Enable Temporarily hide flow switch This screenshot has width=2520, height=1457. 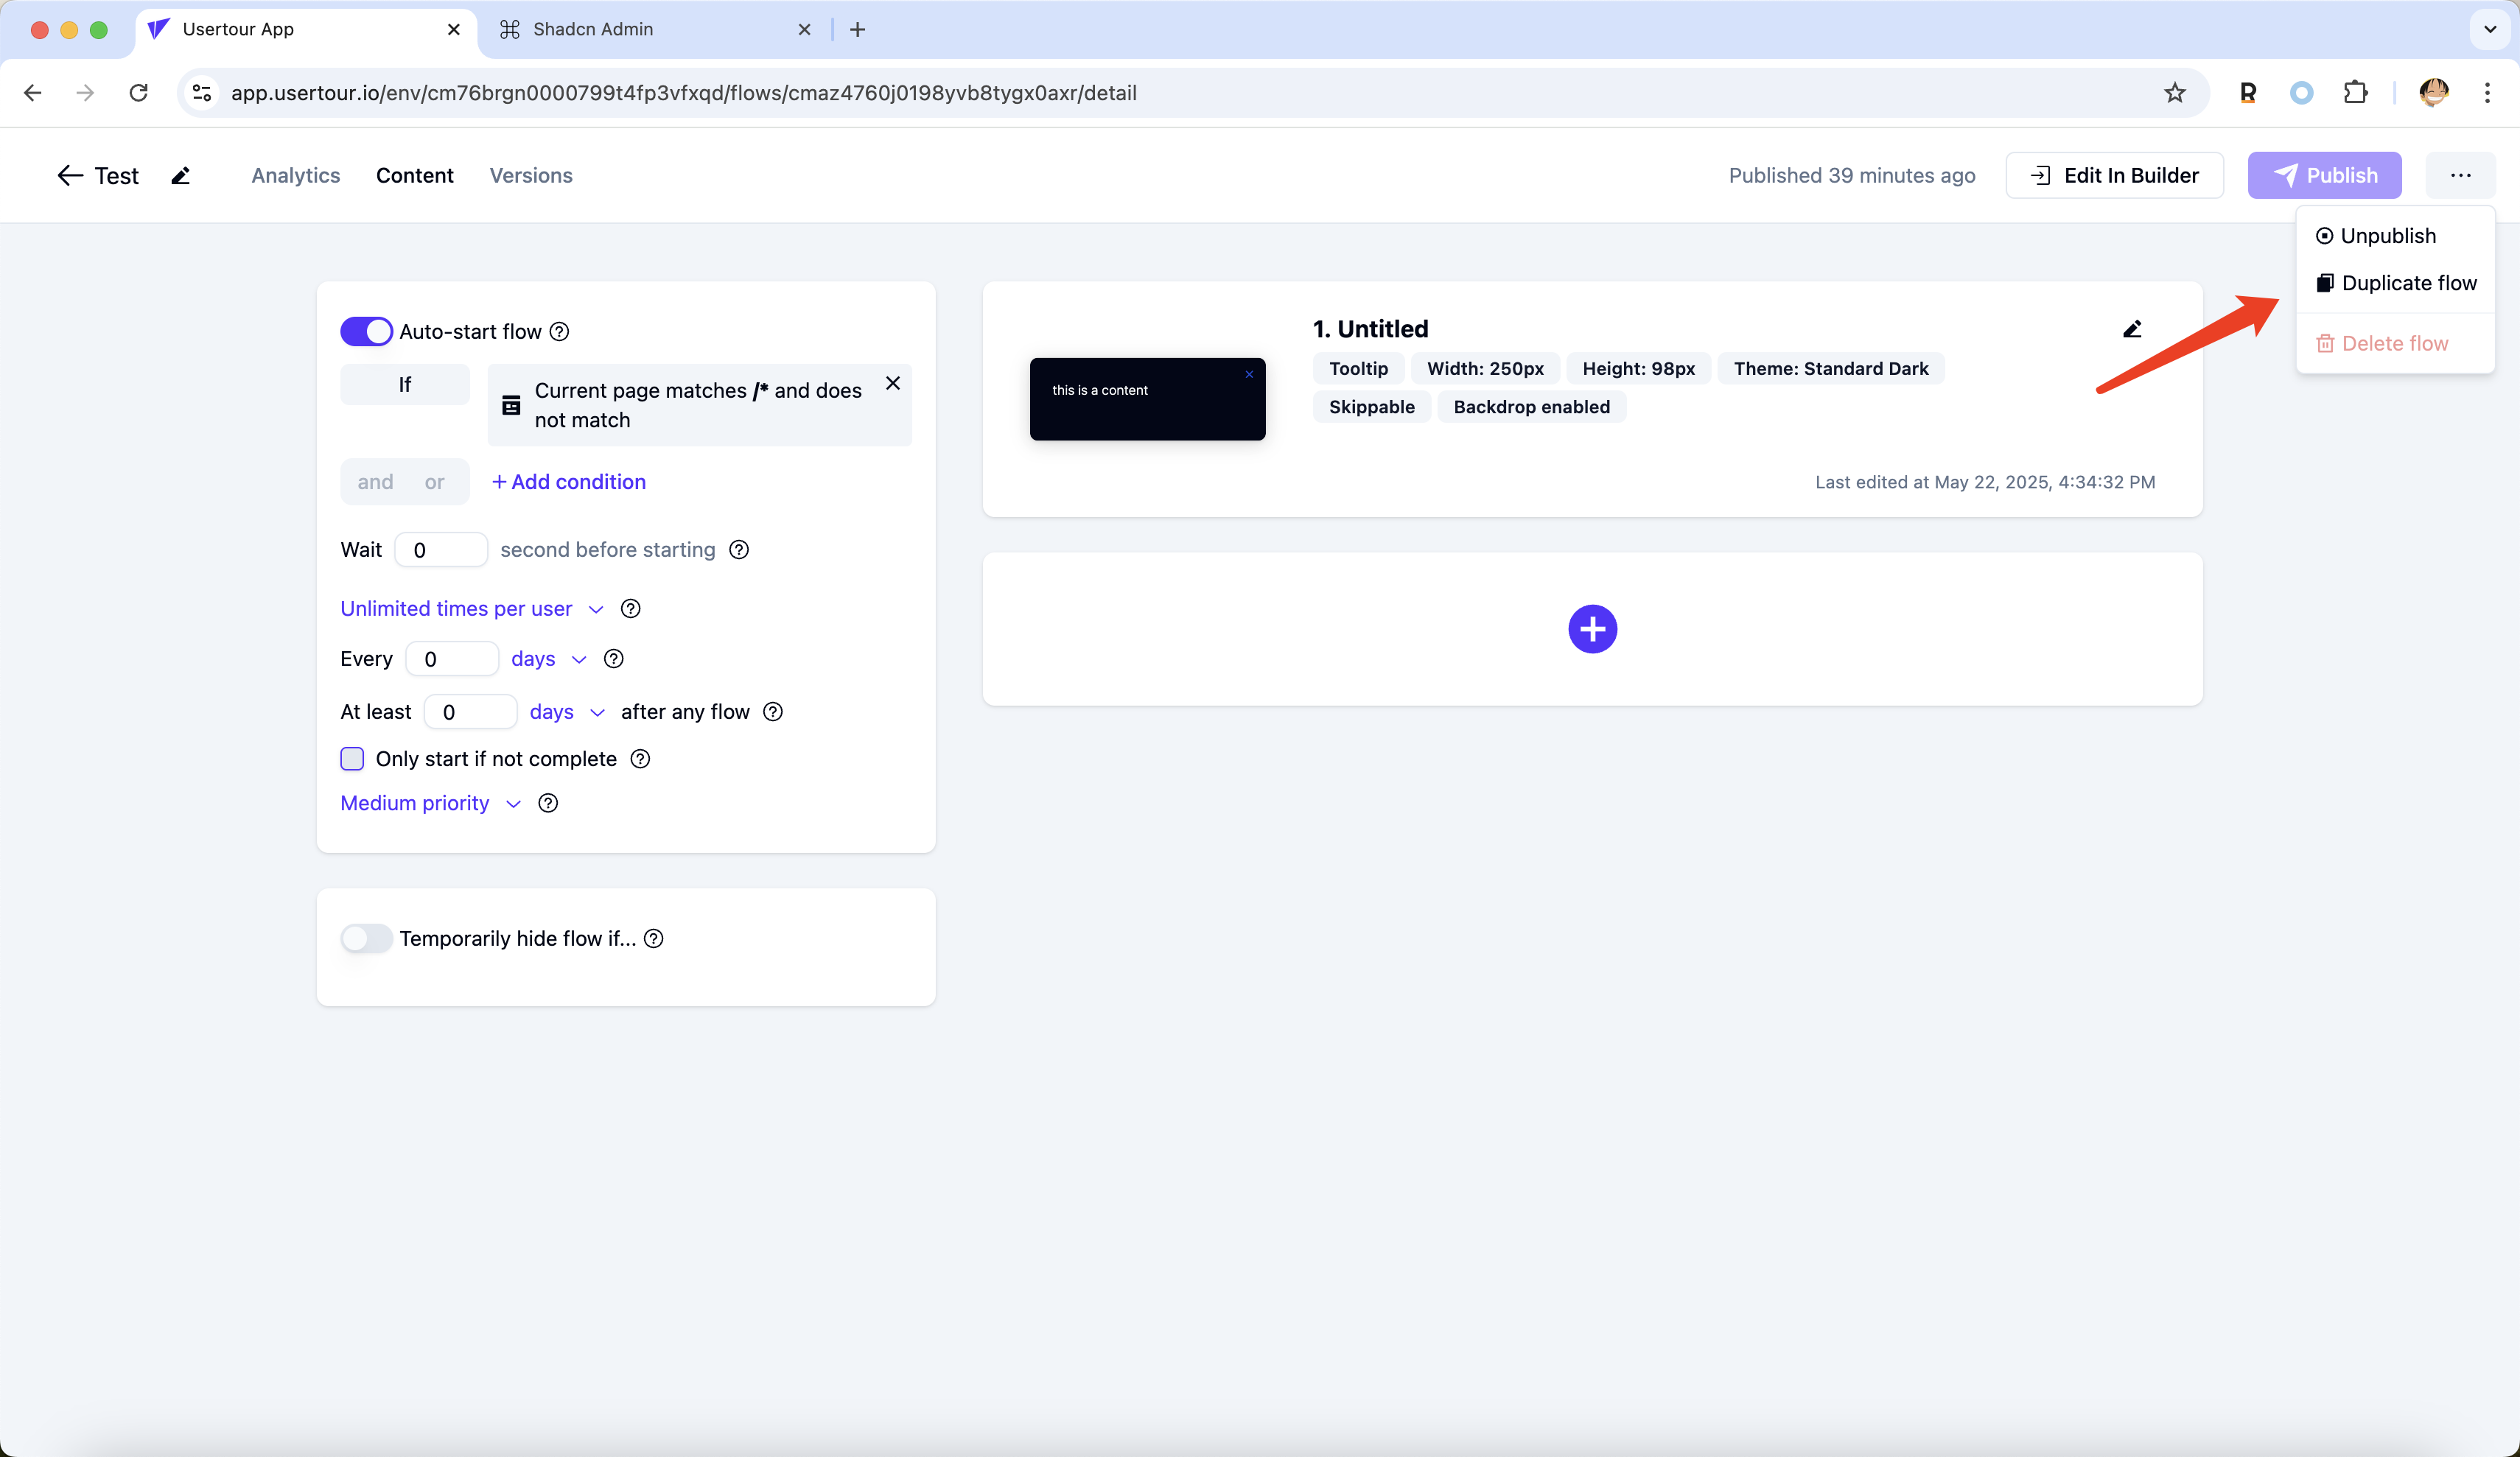[x=366, y=939]
